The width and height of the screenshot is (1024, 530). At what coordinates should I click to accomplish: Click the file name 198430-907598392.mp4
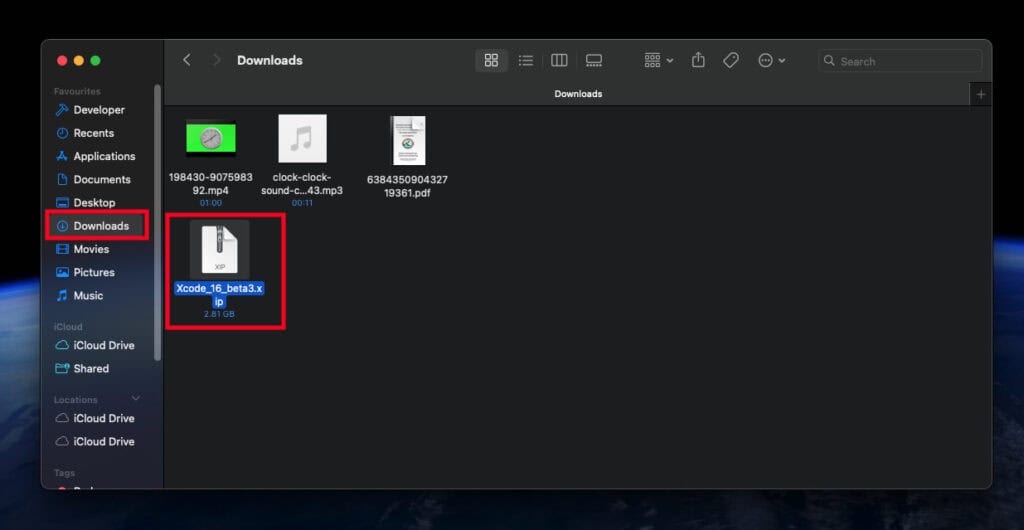click(x=211, y=185)
